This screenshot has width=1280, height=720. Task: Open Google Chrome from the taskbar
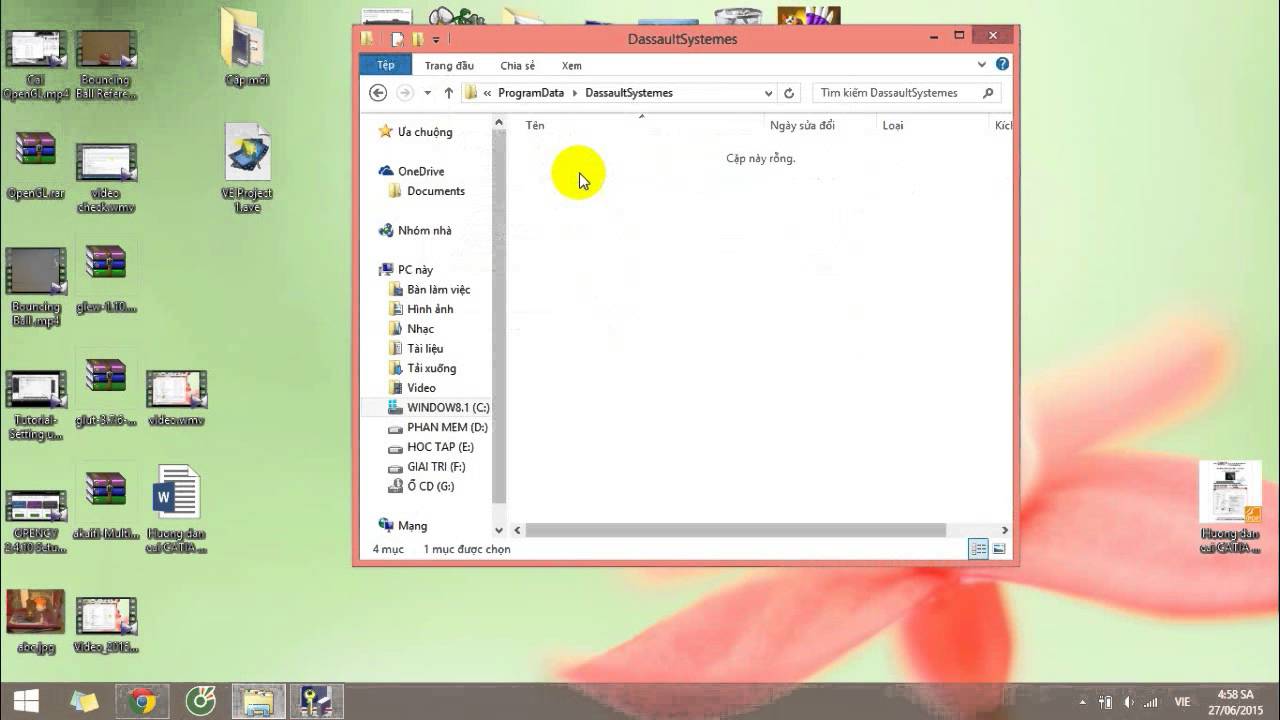click(x=143, y=702)
